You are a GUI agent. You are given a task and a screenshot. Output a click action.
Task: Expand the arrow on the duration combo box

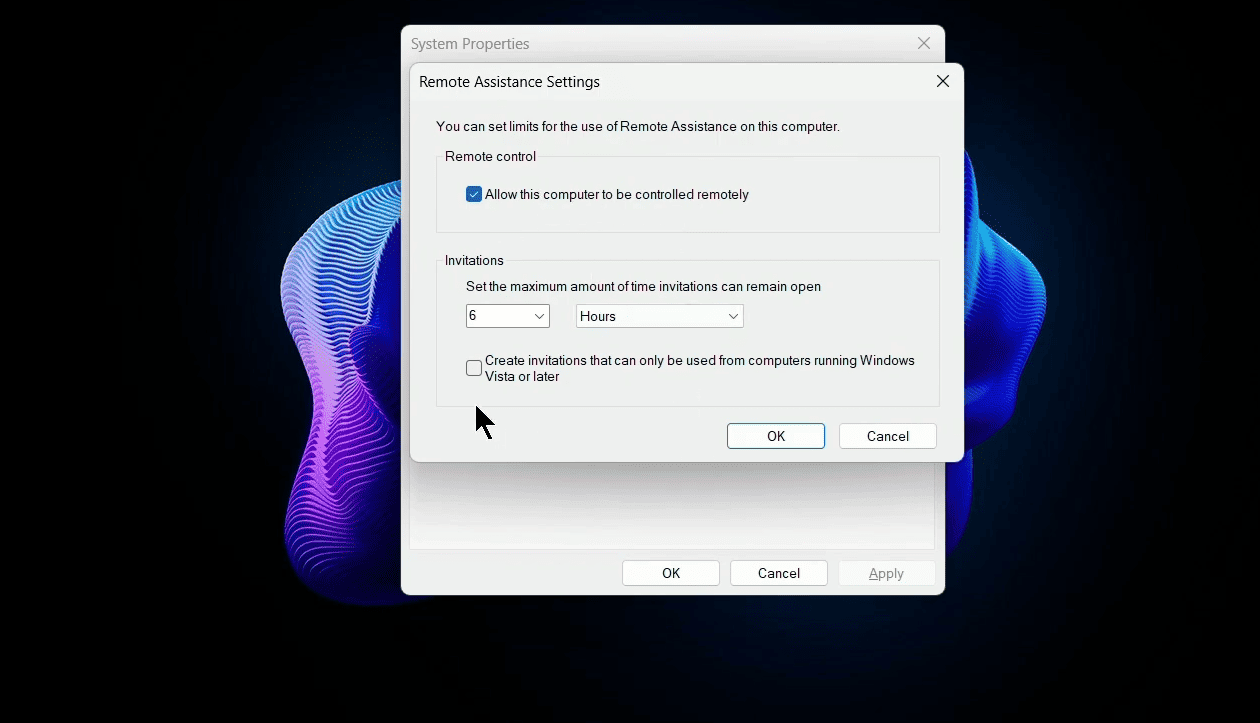[x=540, y=315]
